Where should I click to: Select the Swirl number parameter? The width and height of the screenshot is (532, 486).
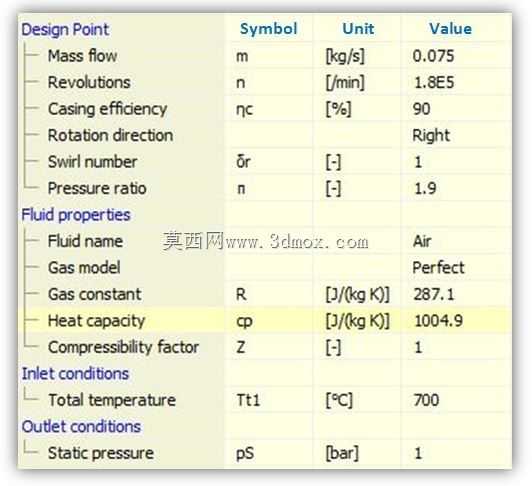point(93,162)
